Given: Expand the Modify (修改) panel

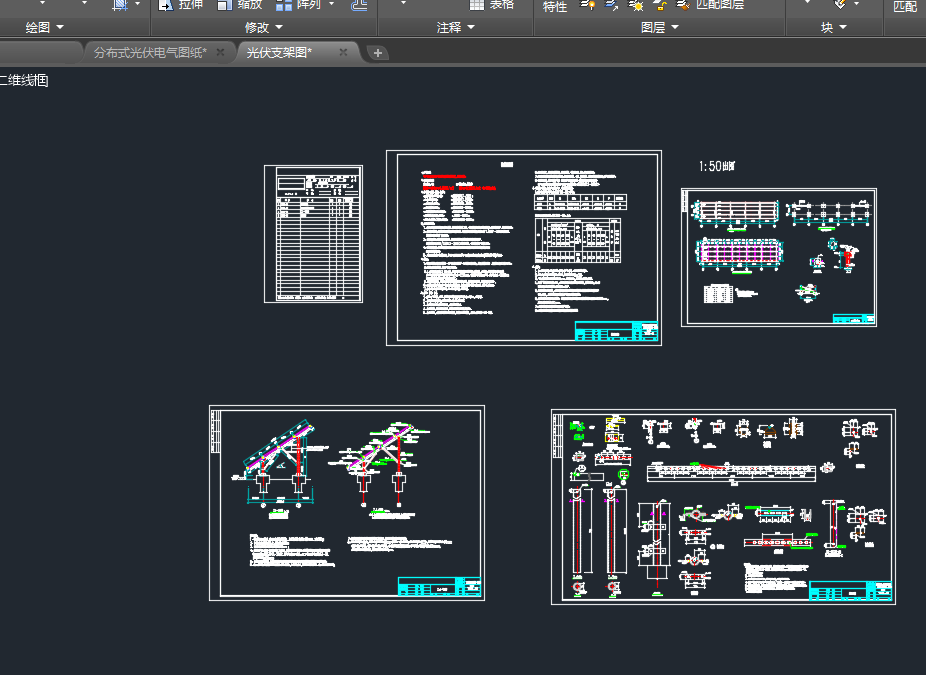Looking at the screenshot, I should tap(263, 27).
